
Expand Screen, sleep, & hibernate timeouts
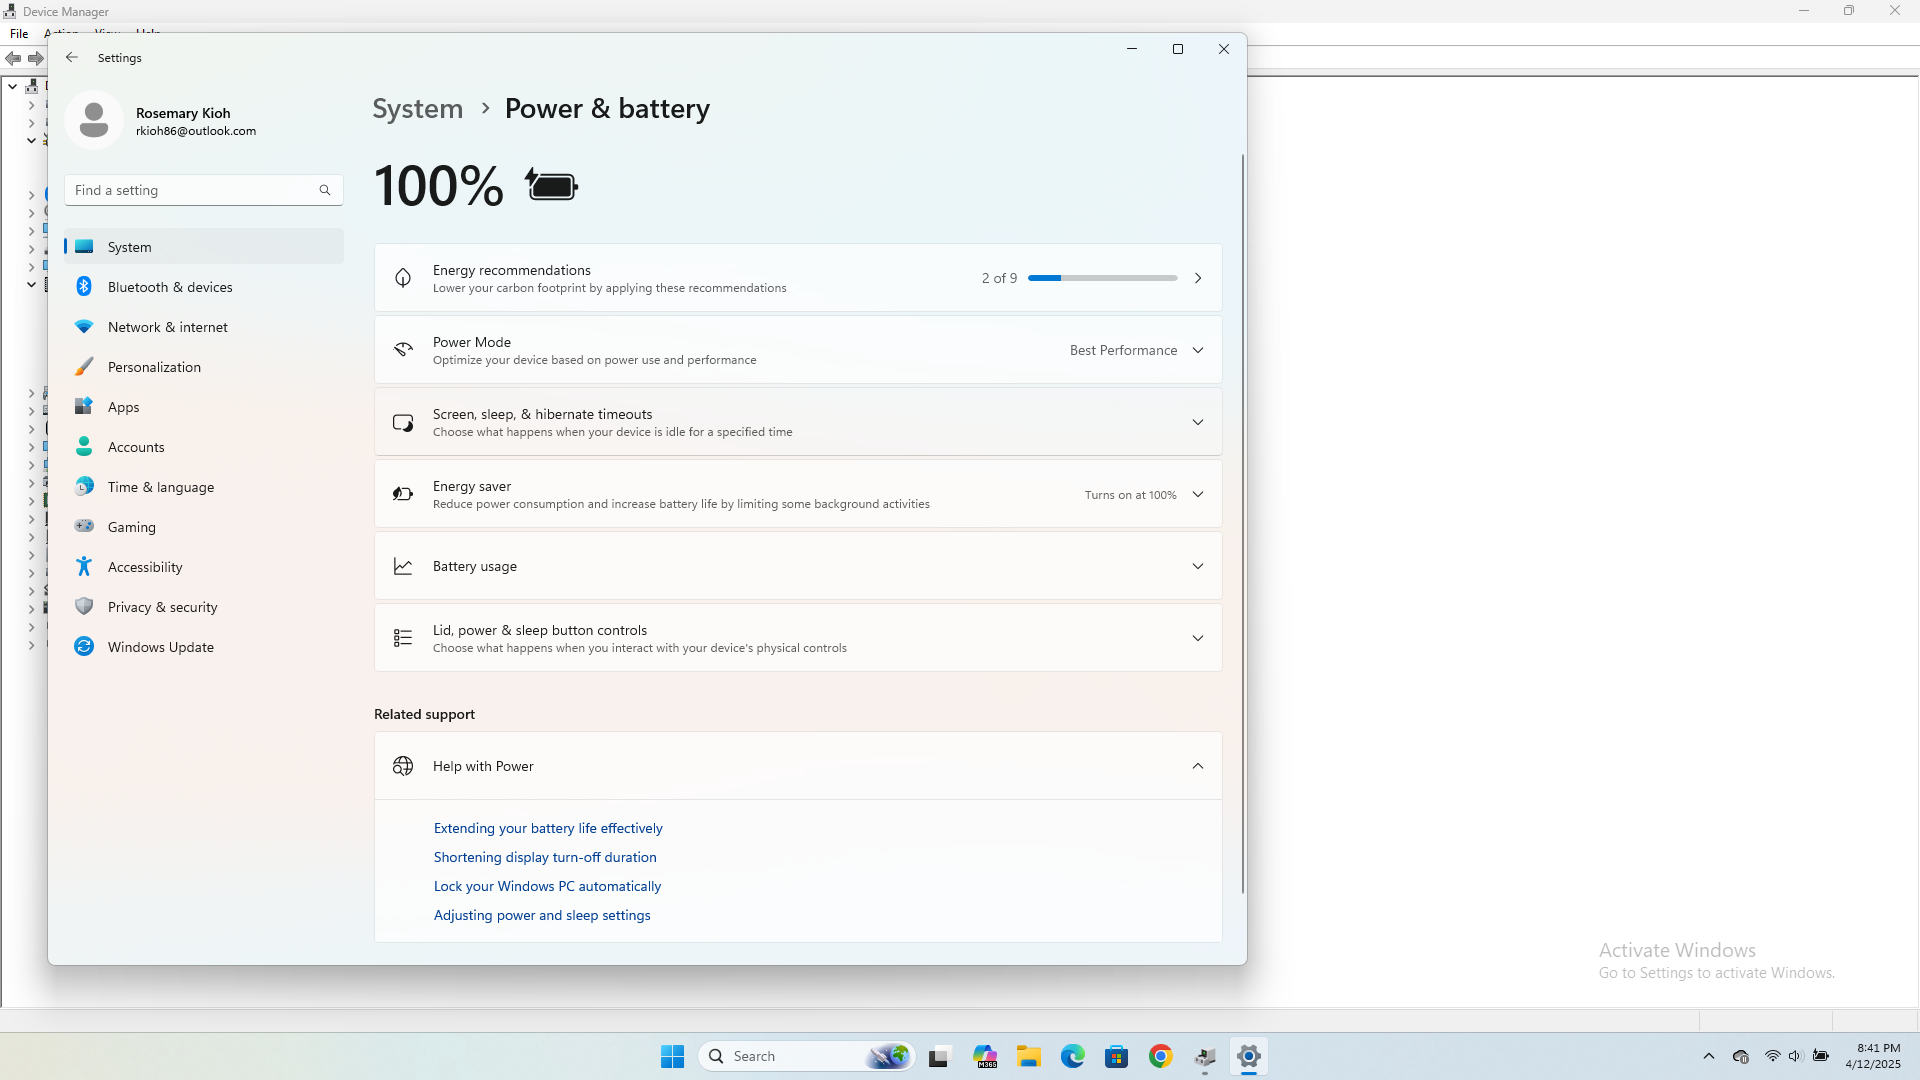click(x=798, y=422)
